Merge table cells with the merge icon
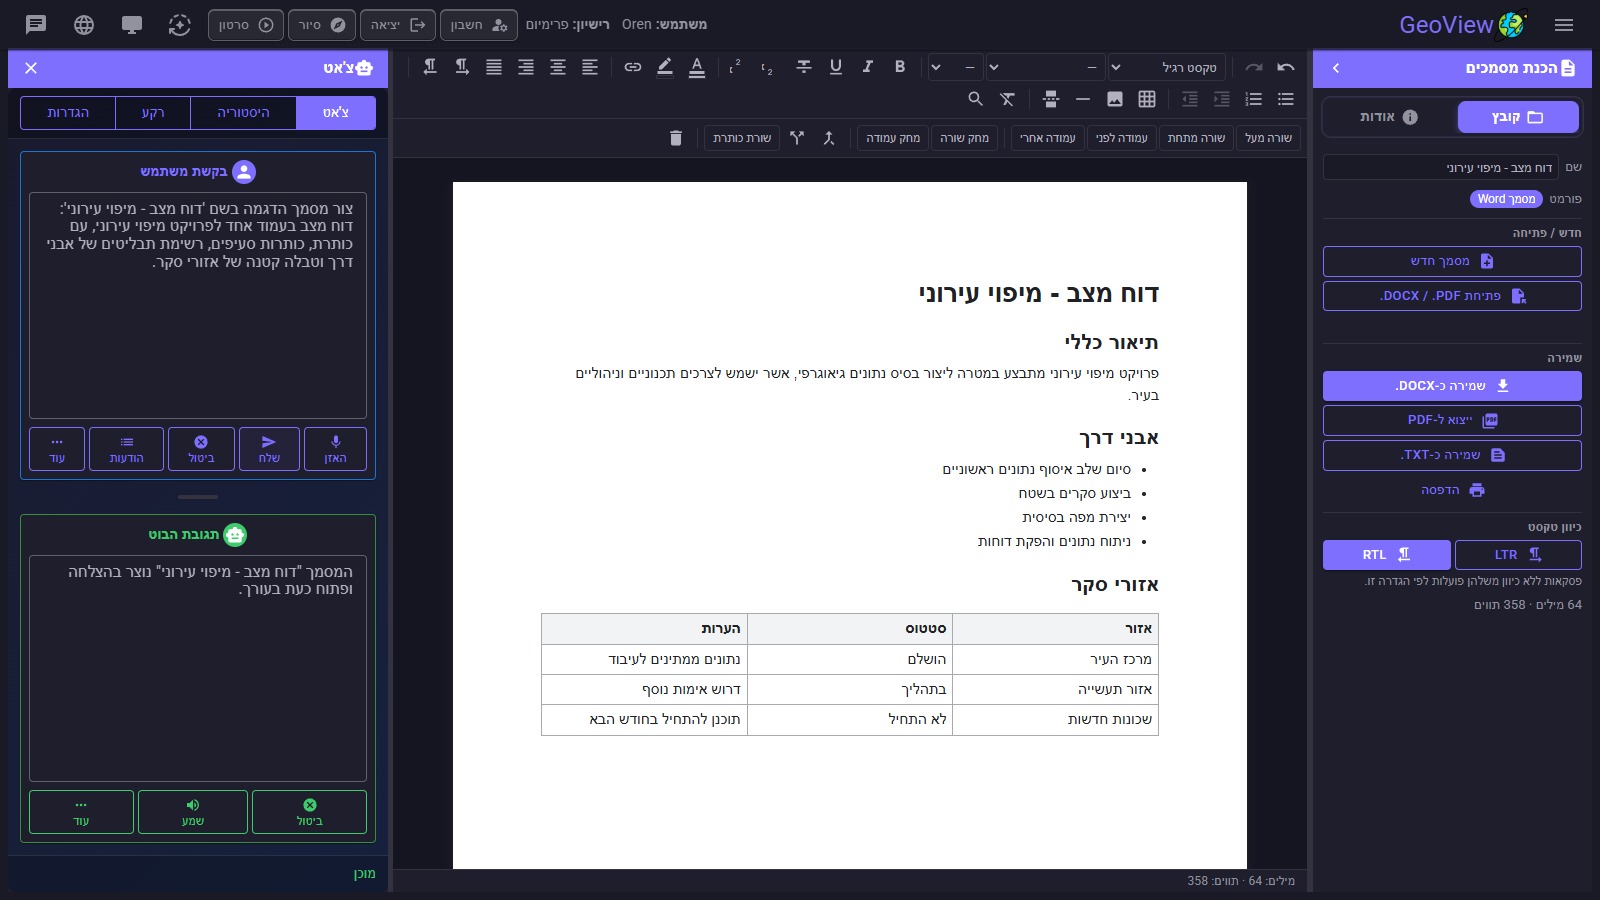The image size is (1600, 900). (x=829, y=138)
